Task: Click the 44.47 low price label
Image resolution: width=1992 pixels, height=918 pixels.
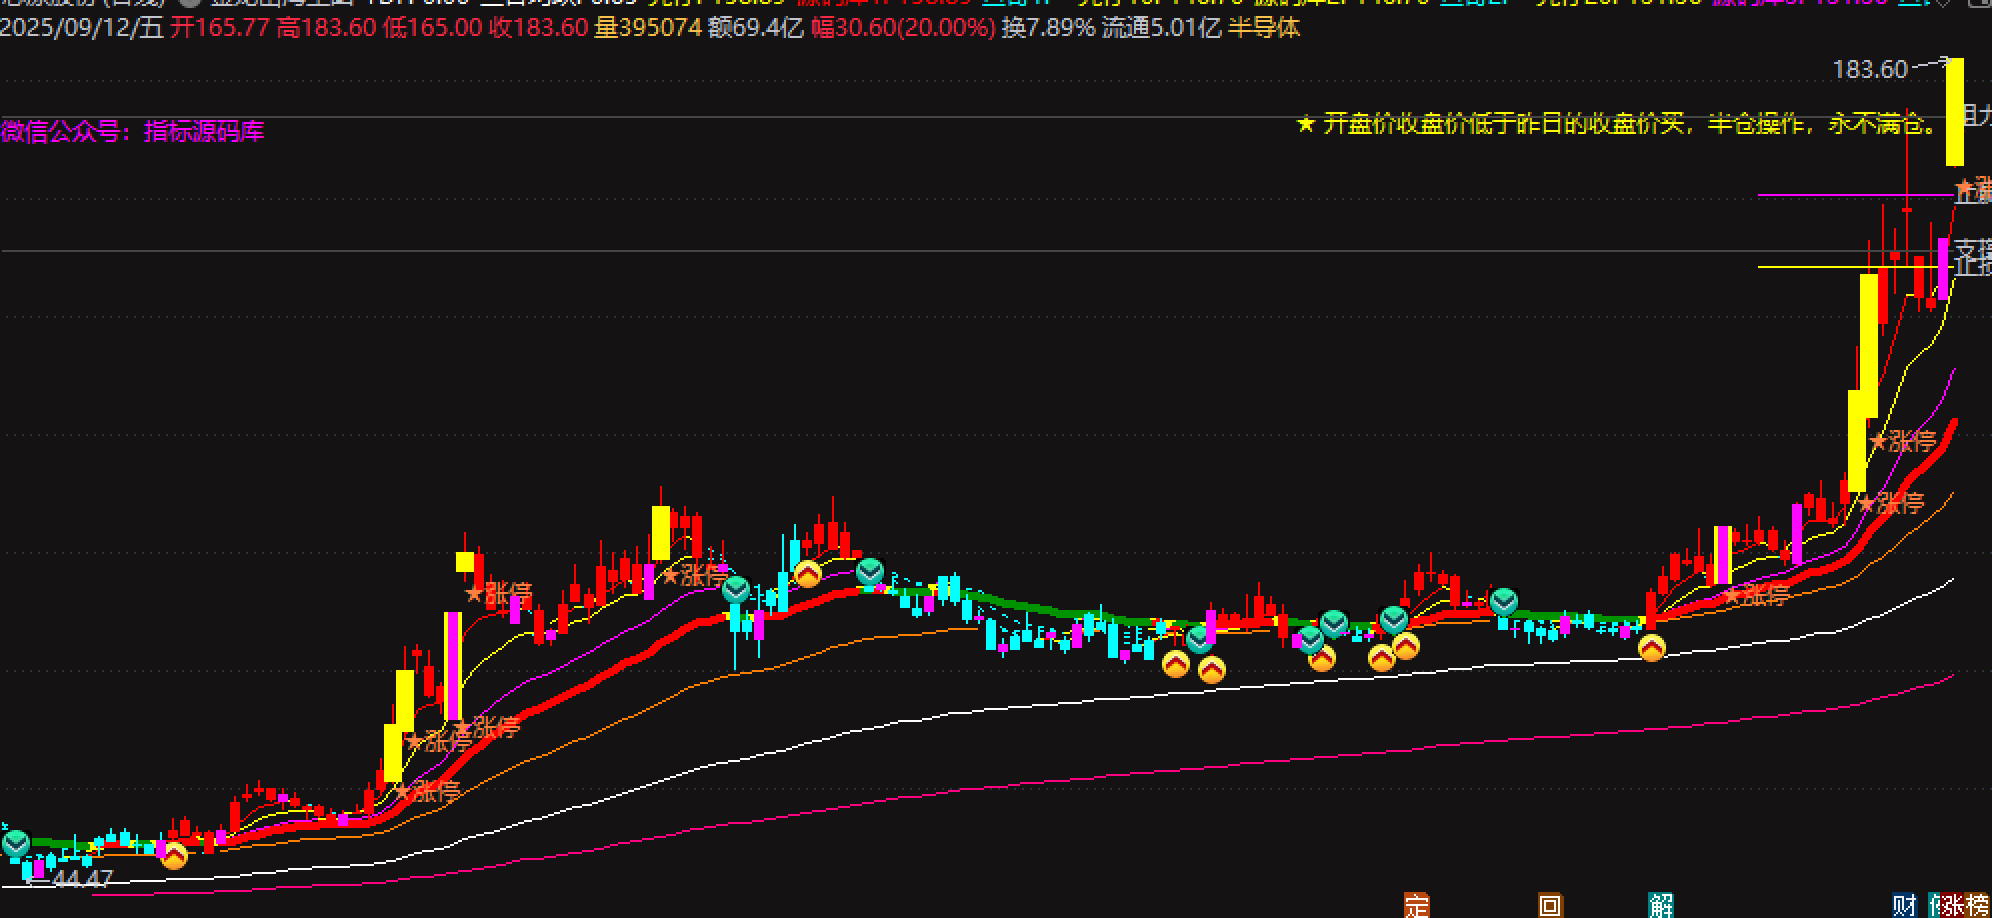Action: pos(82,879)
